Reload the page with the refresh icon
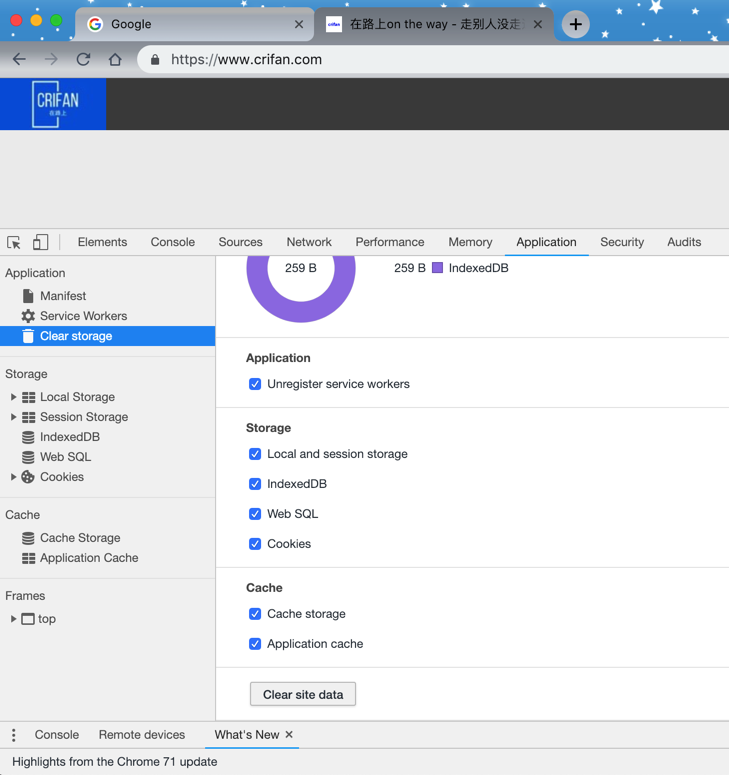Viewport: 729px width, 775px height. (83, 59)
